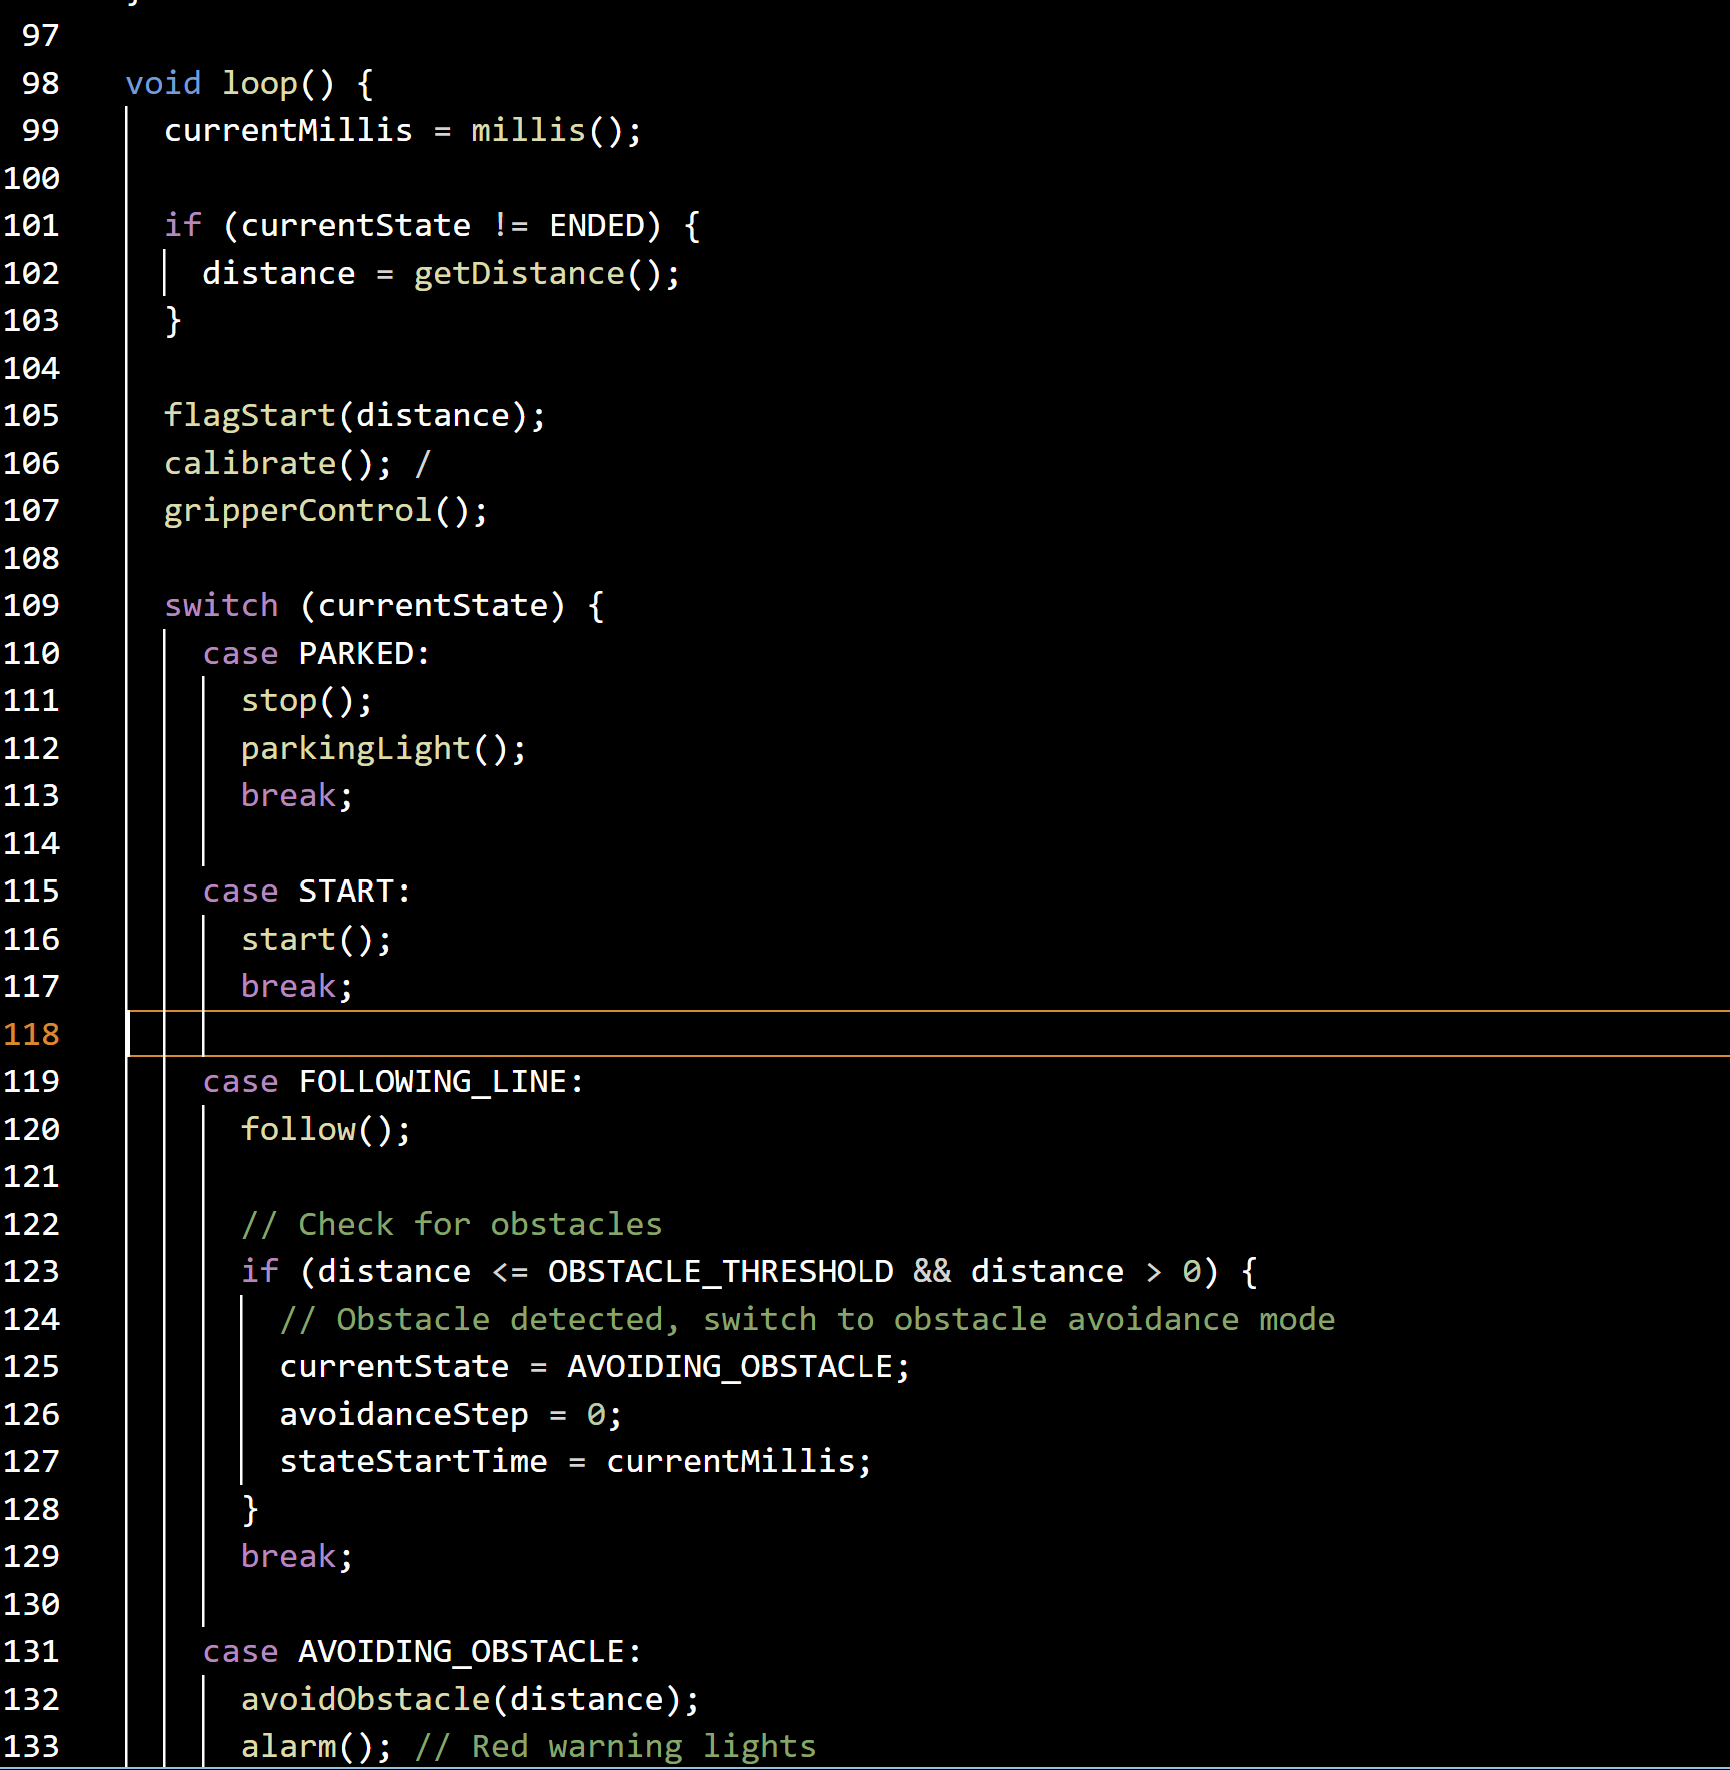Click 'OBSTACLE_THRESHOLD' on line 123
Image resolution: width=1730 pixels, height=1770 pixels.
pyautogui.click(x=720, y=1271)
